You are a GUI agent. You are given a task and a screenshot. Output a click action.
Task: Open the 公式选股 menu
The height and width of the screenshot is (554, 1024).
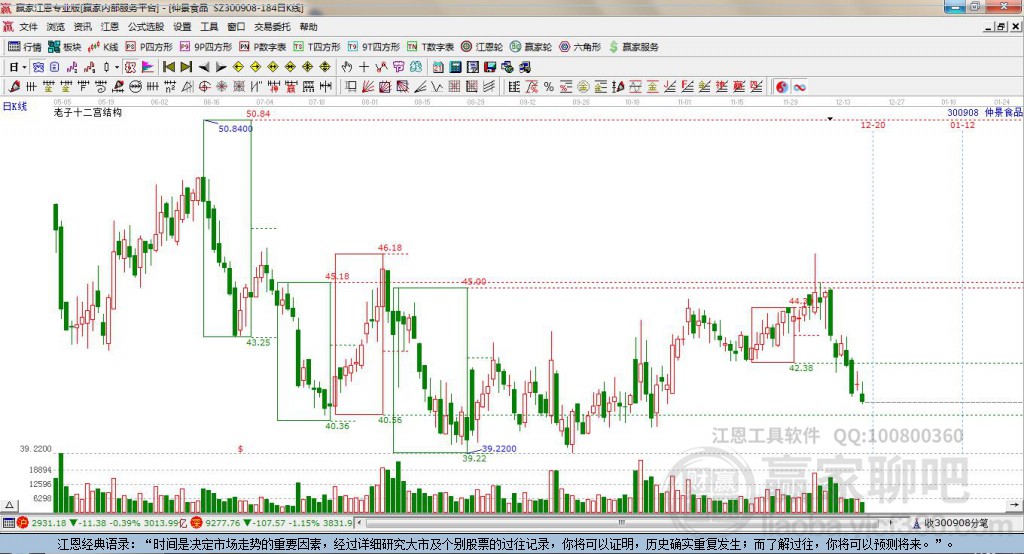[x=146, y=27]
